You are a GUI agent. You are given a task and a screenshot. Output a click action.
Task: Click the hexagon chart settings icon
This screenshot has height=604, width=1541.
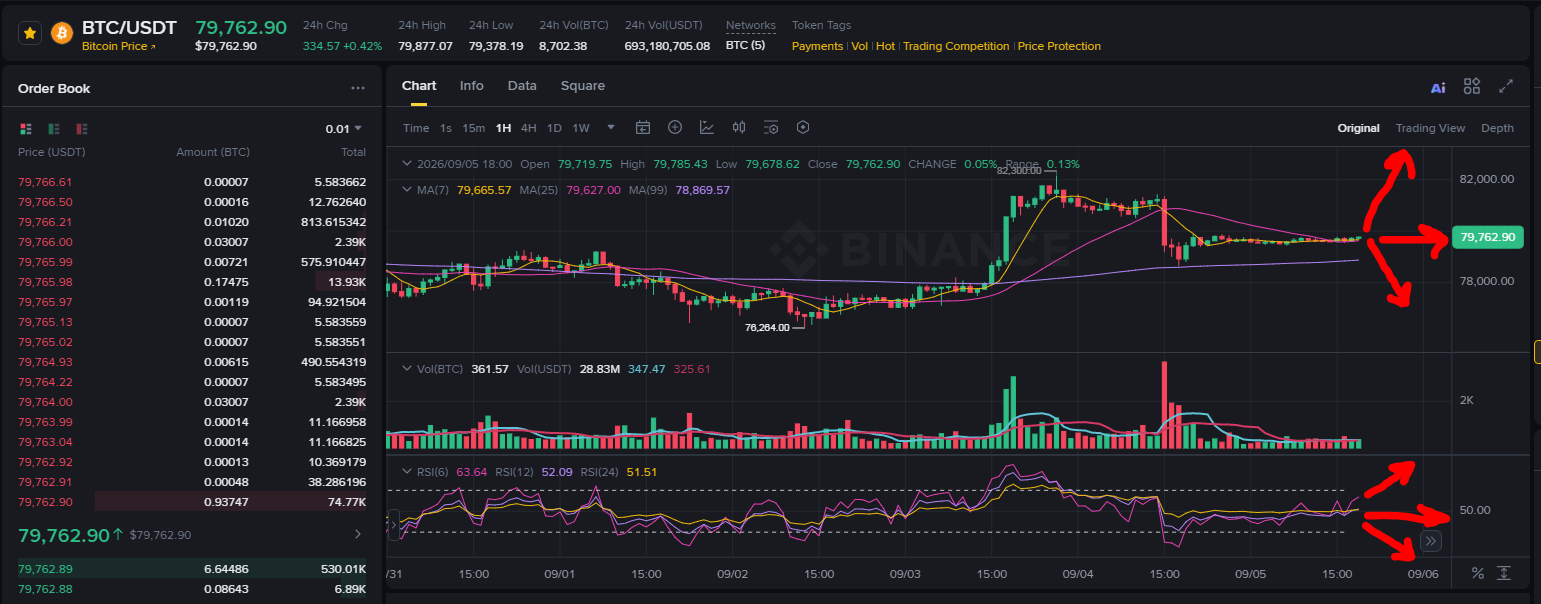[802, 127]
